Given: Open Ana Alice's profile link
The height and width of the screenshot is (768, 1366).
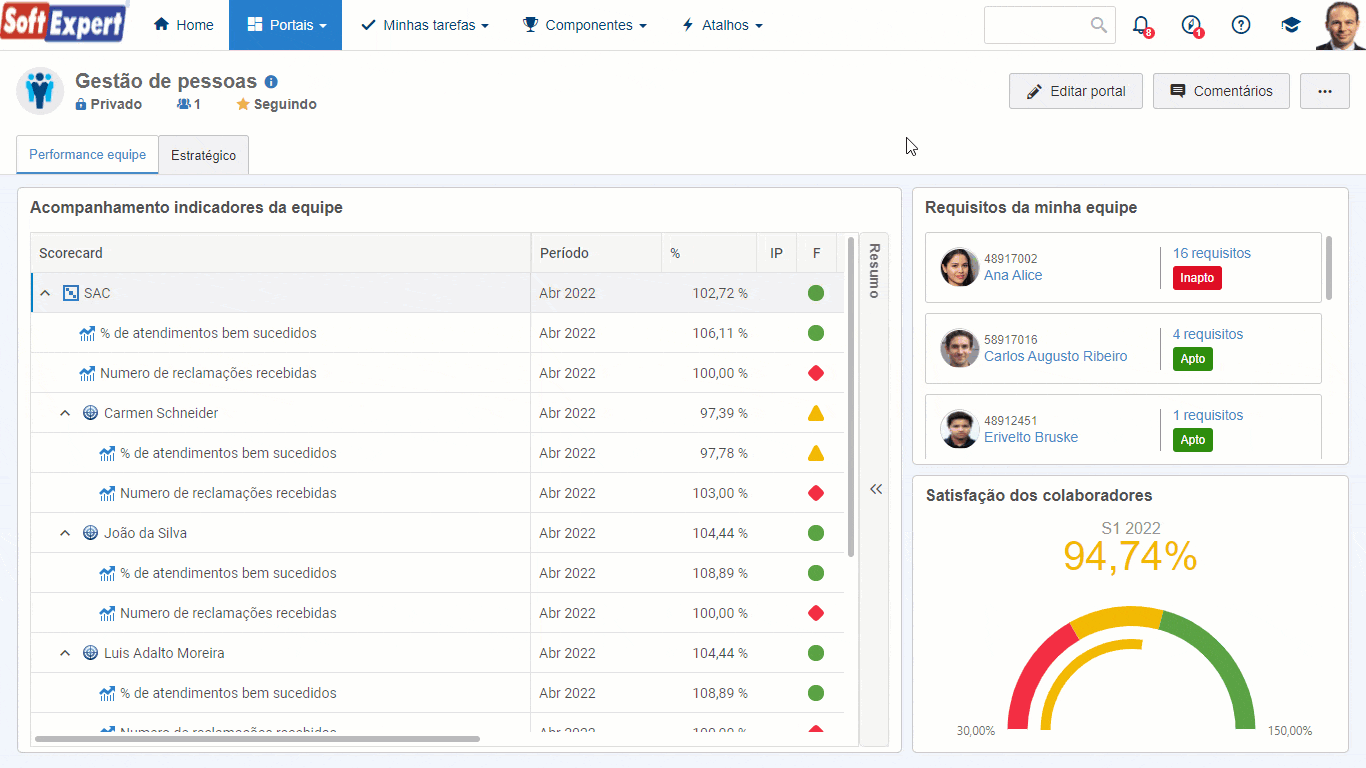Looking at the screenshot, I should (1013, 275).
